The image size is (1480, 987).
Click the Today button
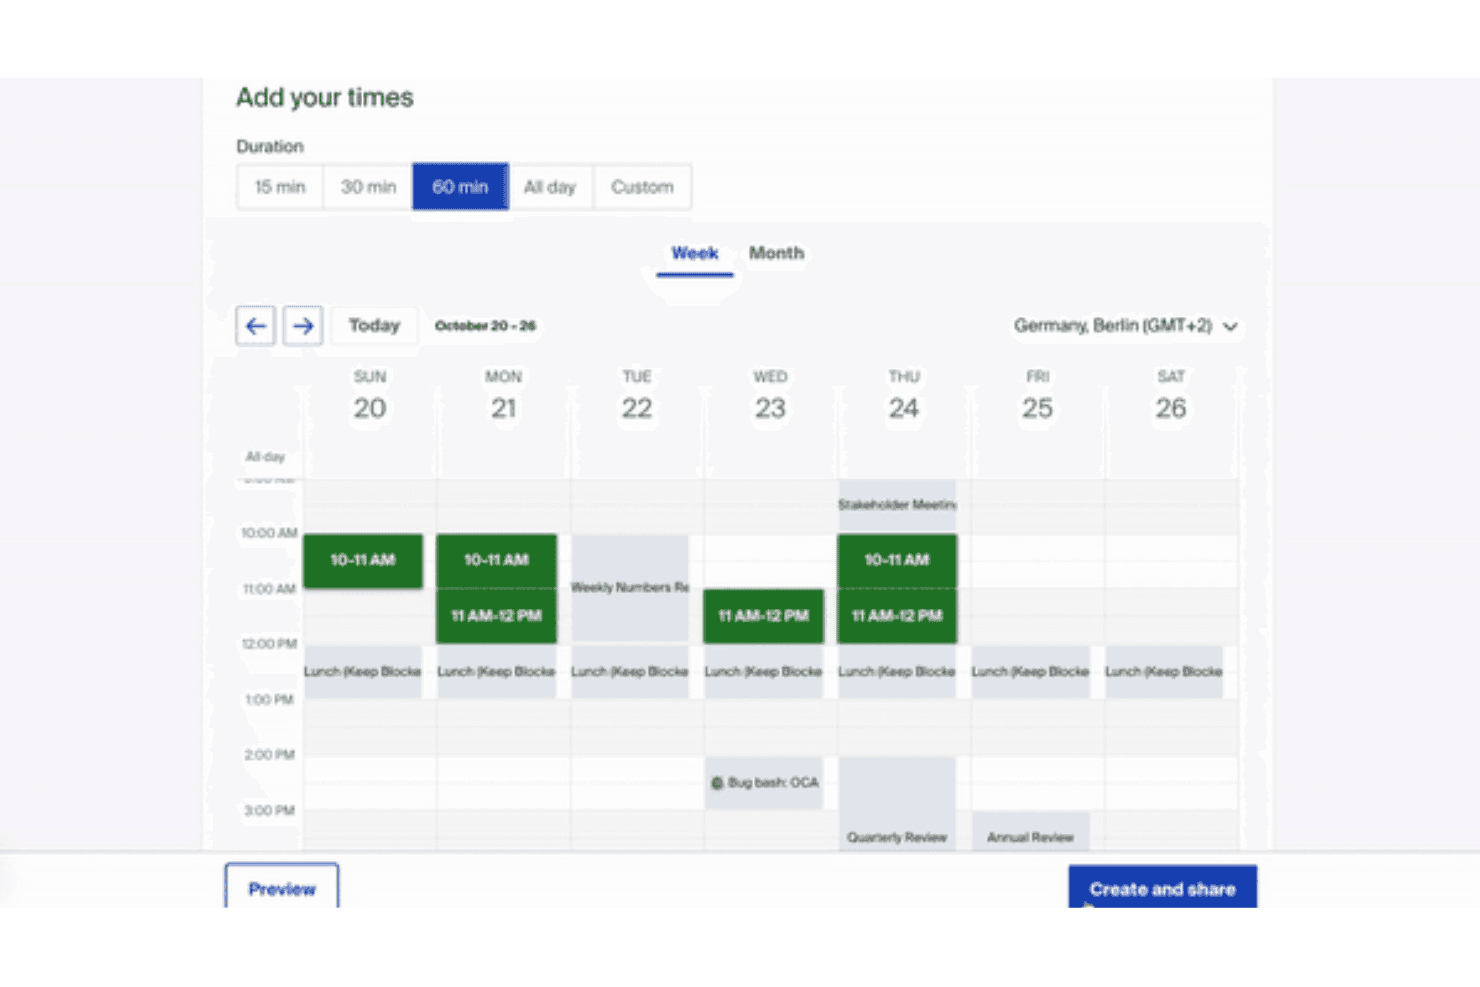[x=374, y=326]
